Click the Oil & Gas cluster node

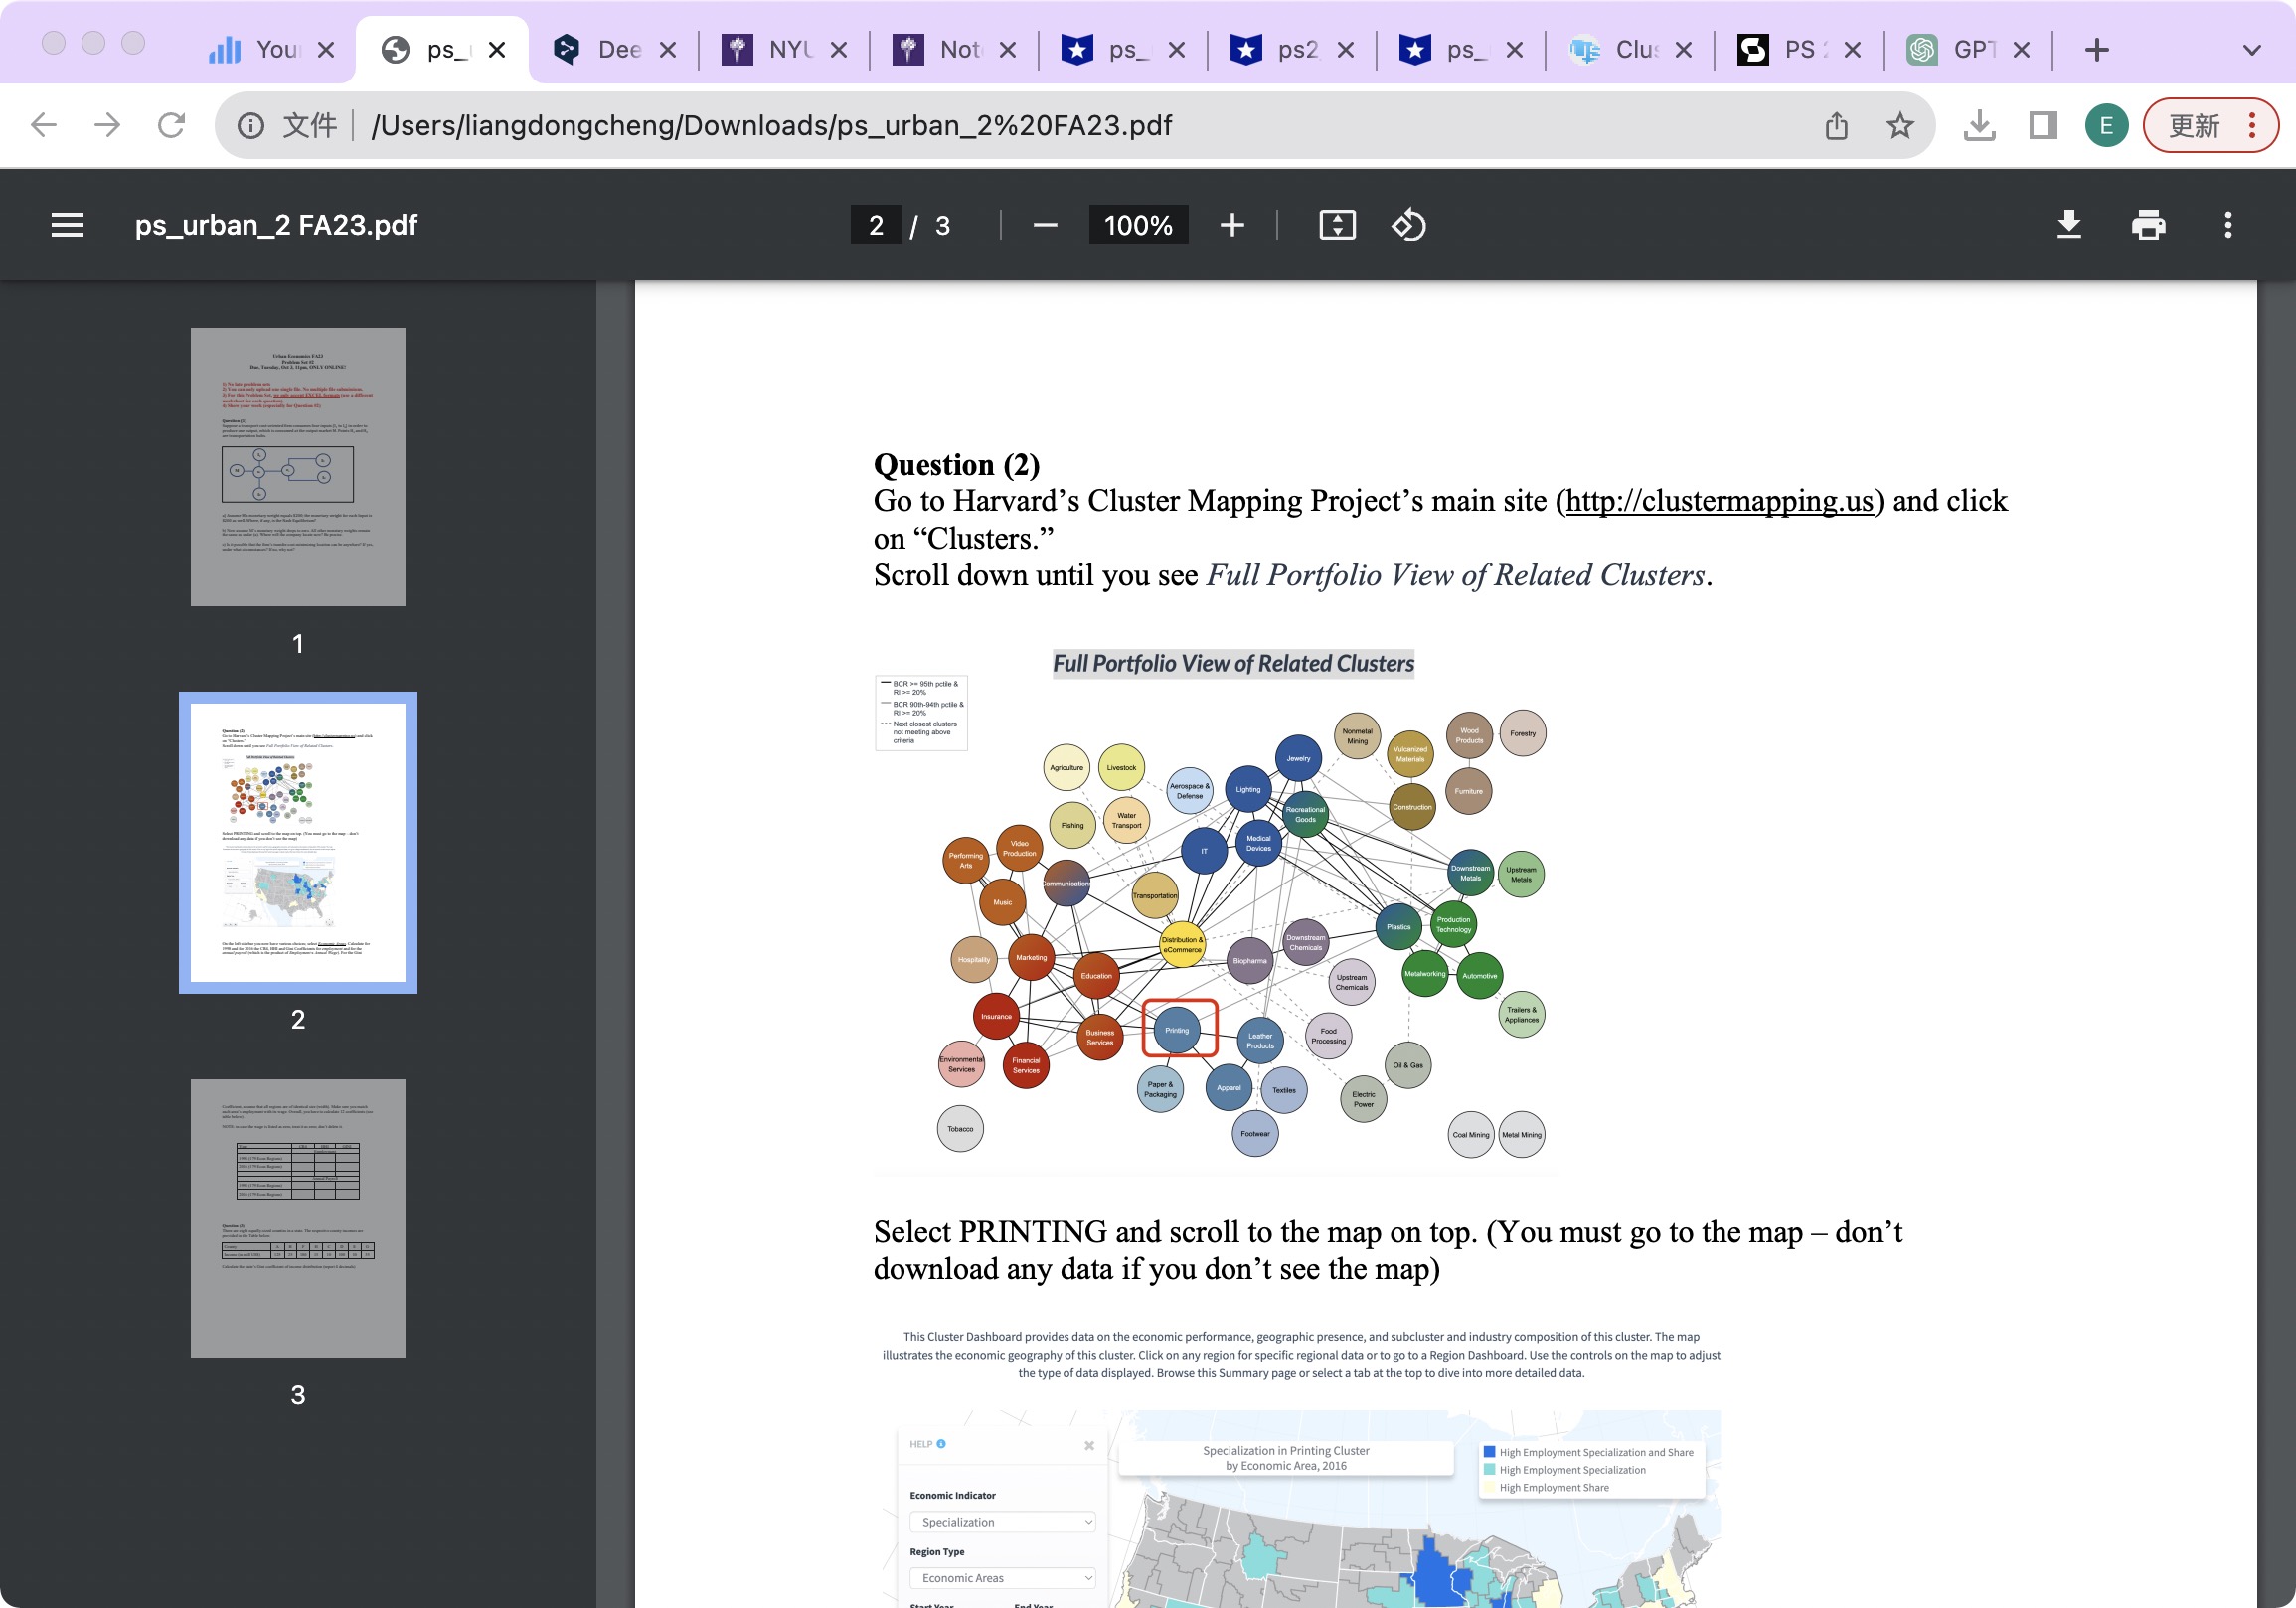[1408, 1065]
